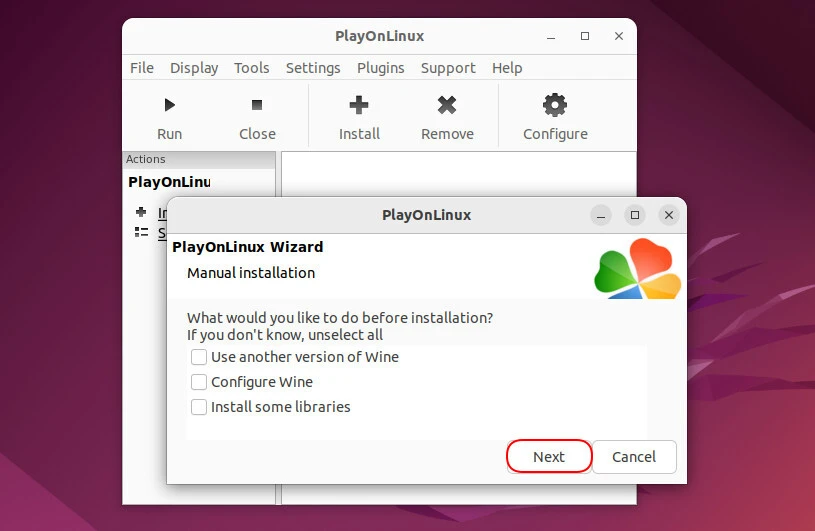Cancel the manual installation wizard
This screenshot has width=815, height=531.
click(x=634, y=457)
